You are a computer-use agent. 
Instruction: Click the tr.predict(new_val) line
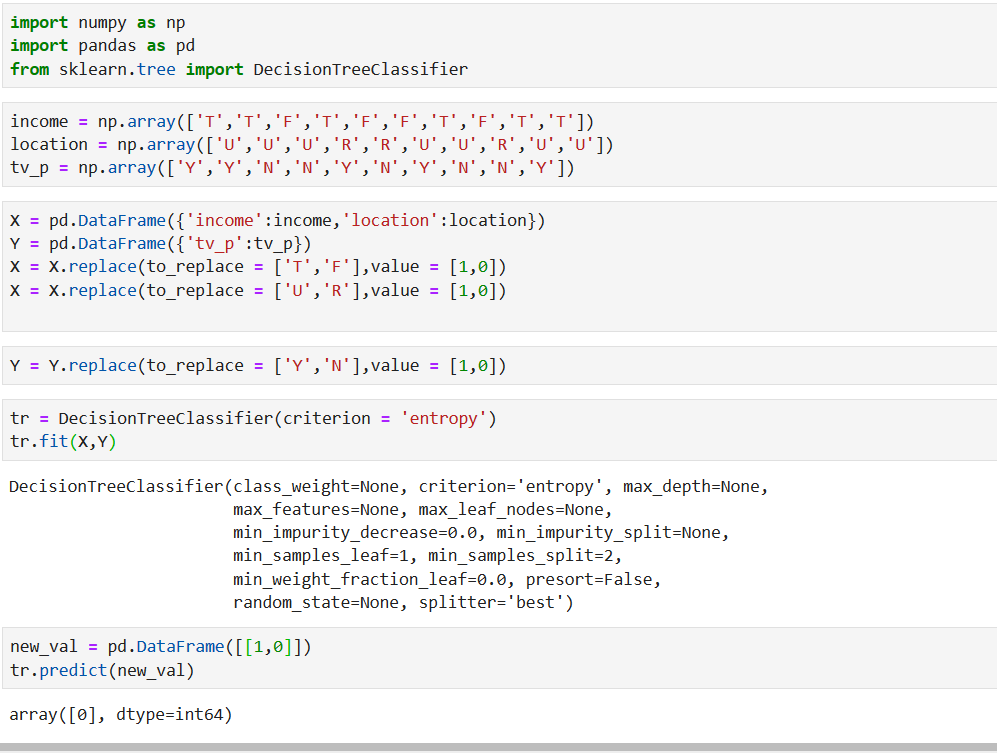pos(102,670)
